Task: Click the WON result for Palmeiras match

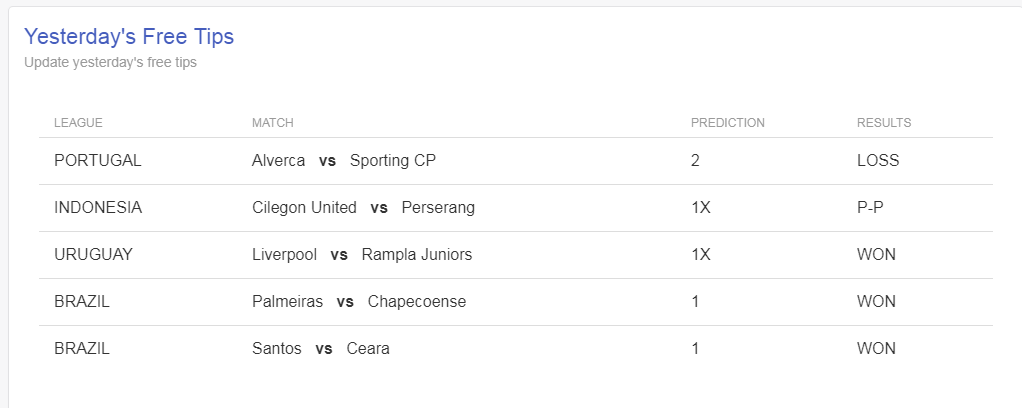Action: pos(877,302)
